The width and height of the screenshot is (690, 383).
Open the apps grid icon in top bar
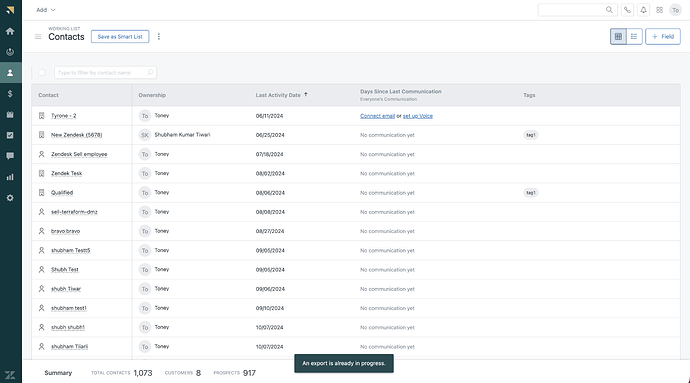659,10
